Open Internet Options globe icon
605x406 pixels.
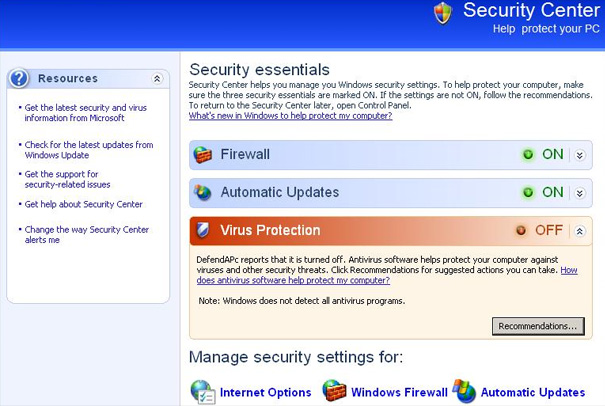tap(203, 392)
